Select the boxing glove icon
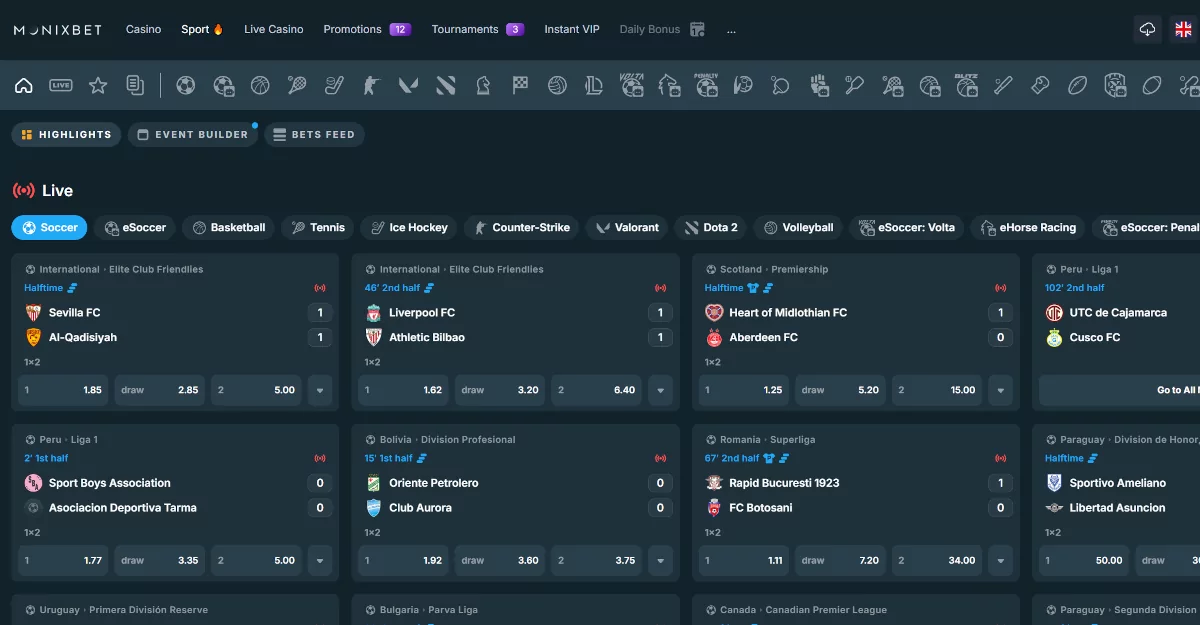Image resolution: width=1200 pixels, height=625 pixels. point(1040,85)
